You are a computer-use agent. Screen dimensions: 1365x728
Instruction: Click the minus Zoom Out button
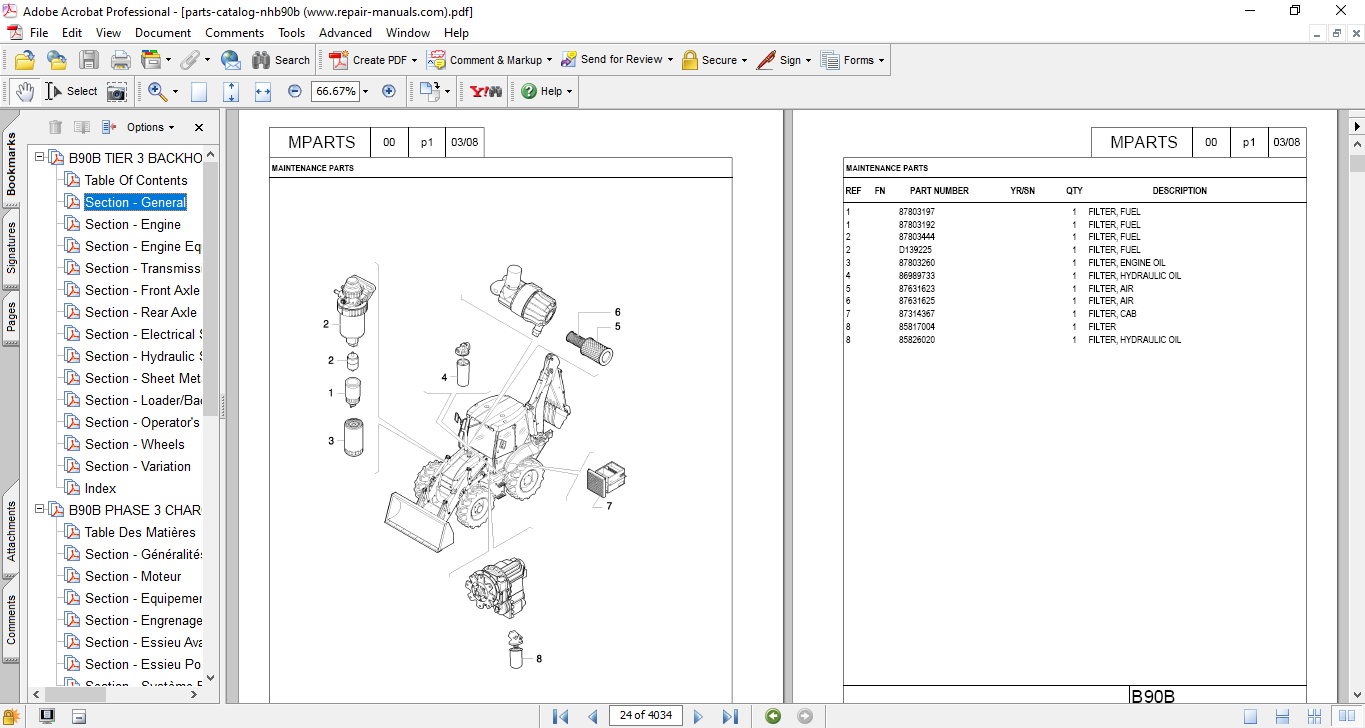[x=295, y=91]
